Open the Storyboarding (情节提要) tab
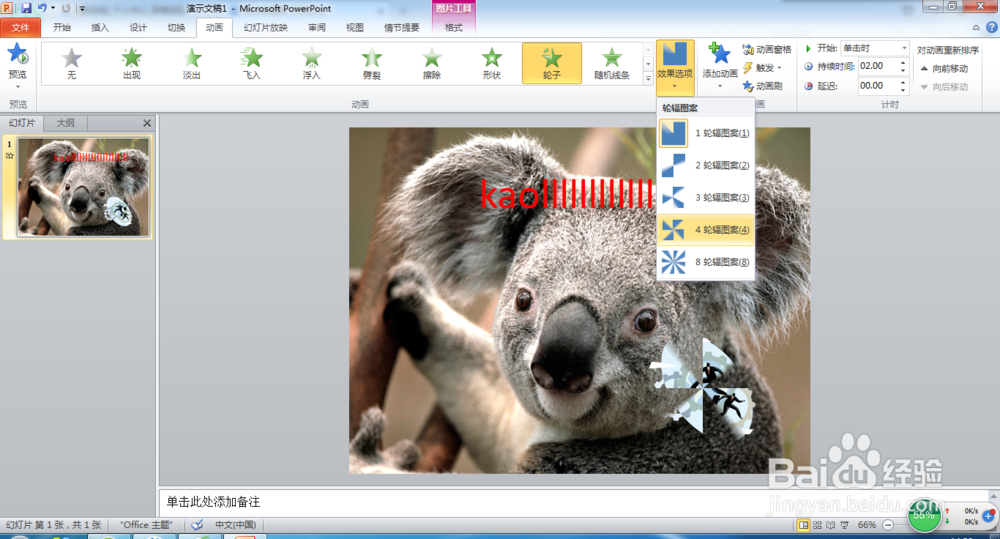Screen dimensions: 1000x539 point(402,27)
